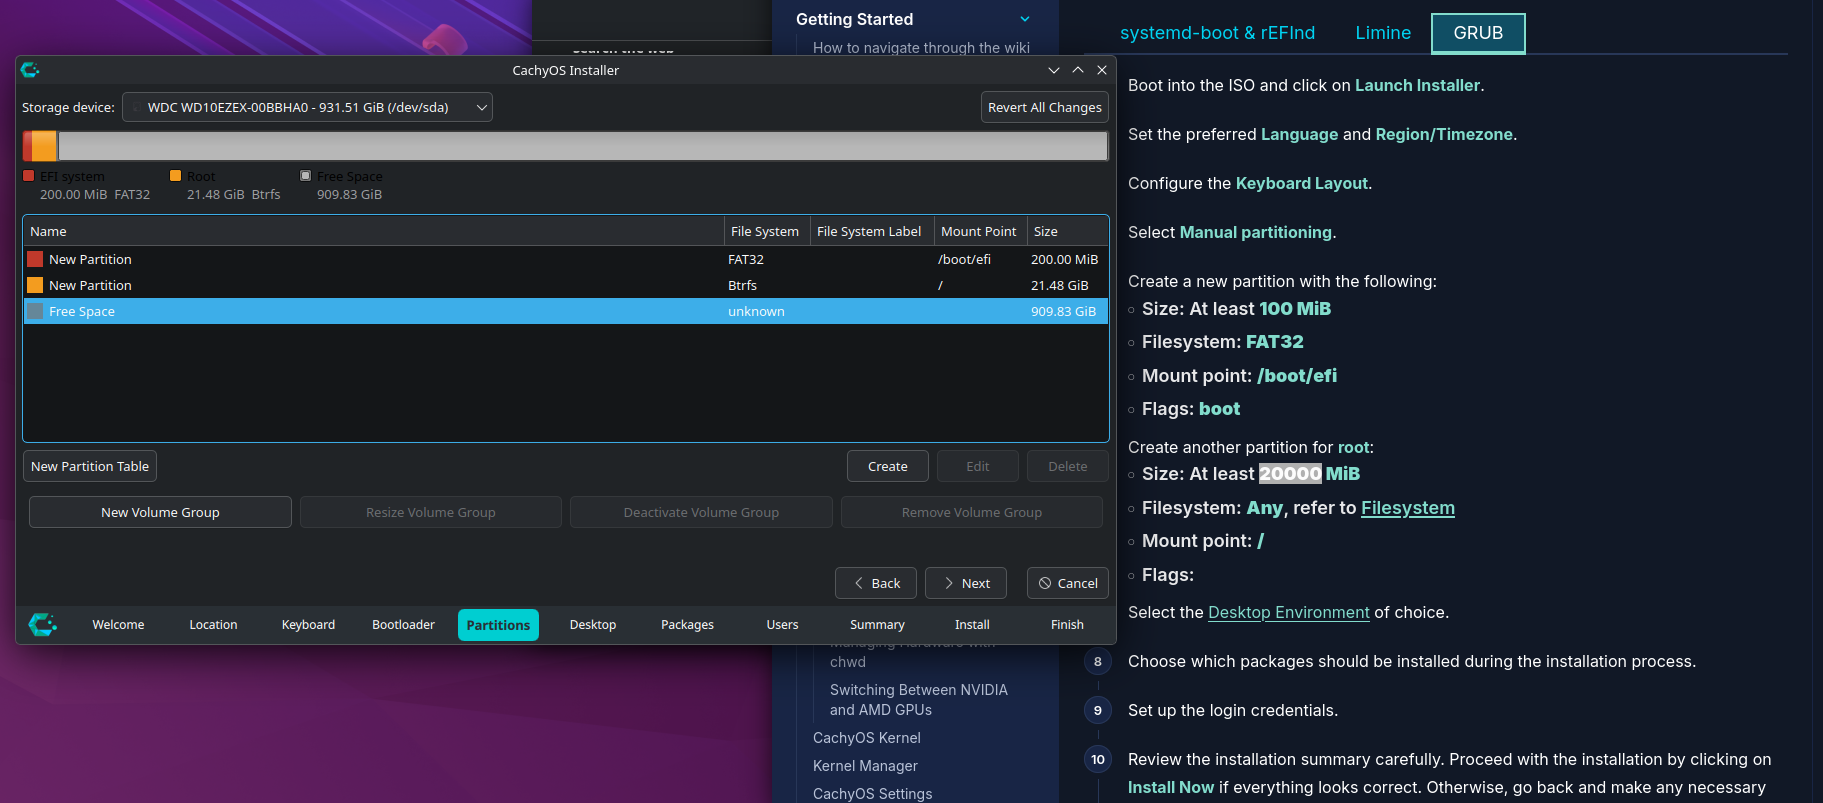Click the Install step in installer

972,625
